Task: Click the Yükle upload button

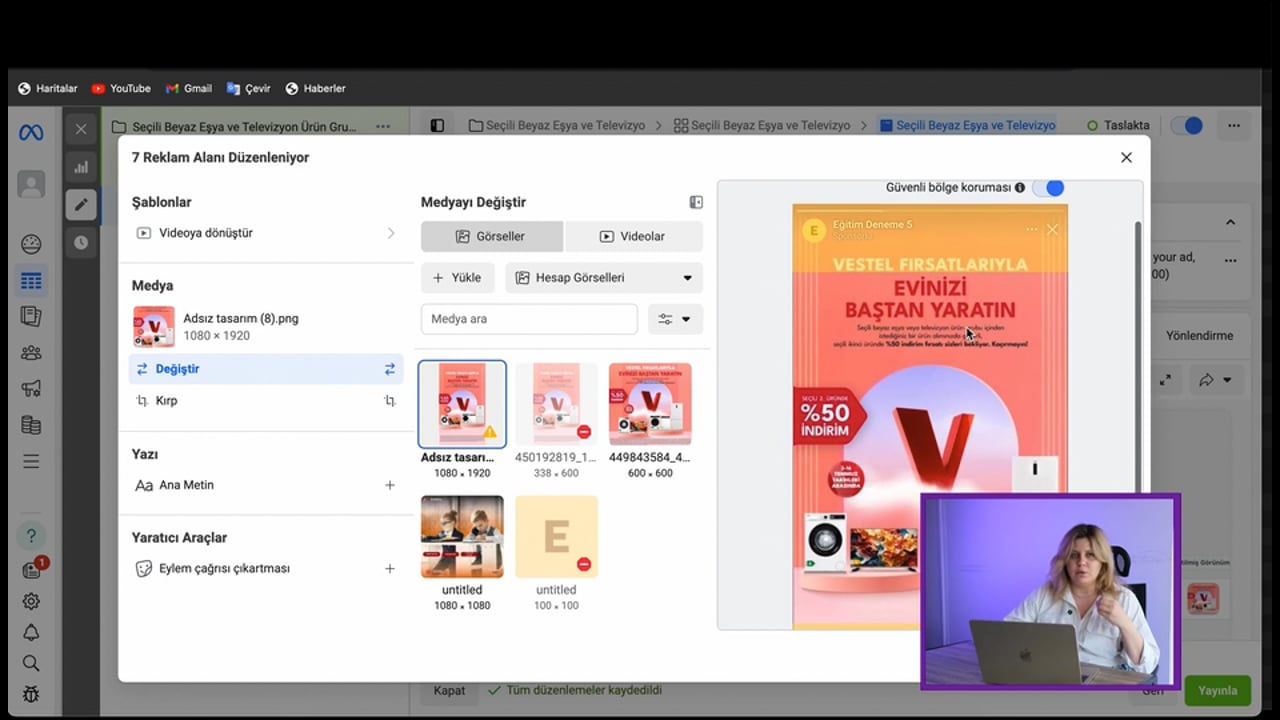Action: click(457, 278)
